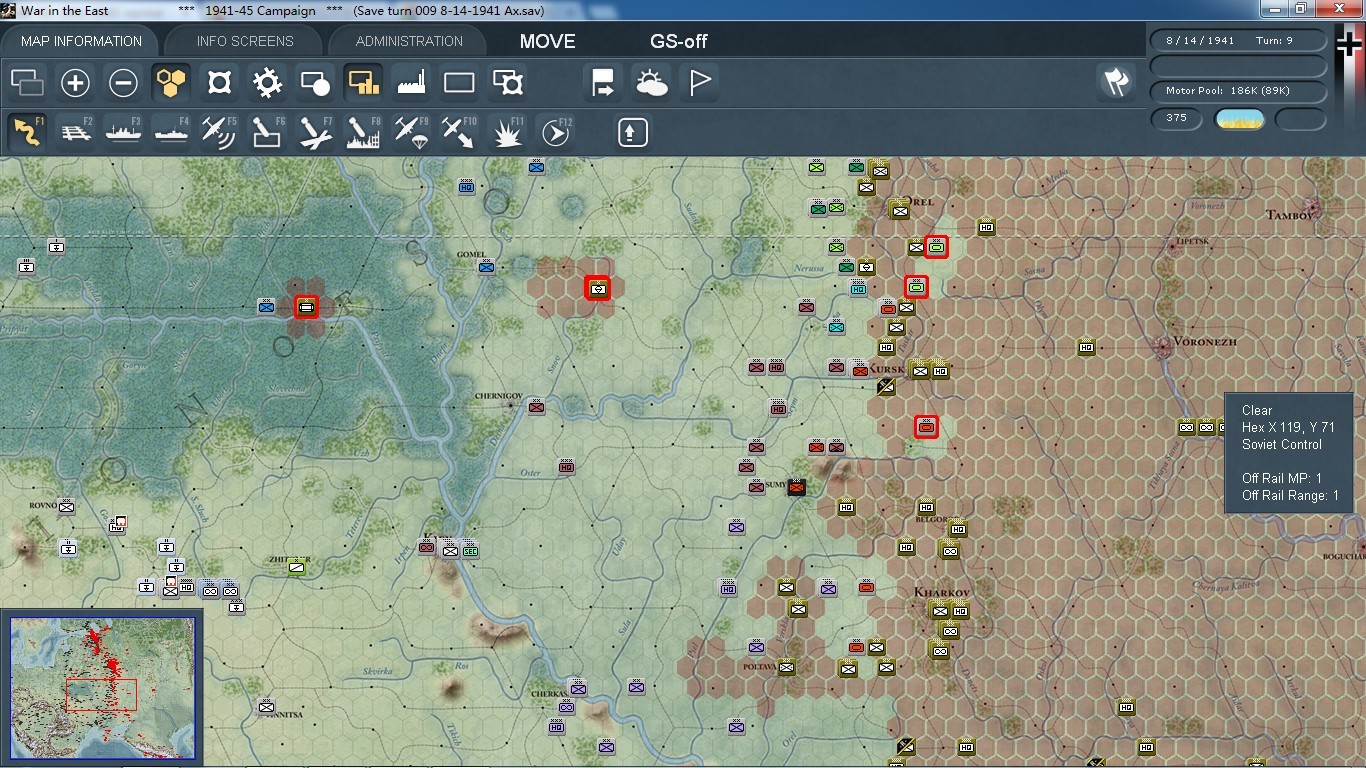
Task: Click the MOVE mode label
Action: [547, 41]
